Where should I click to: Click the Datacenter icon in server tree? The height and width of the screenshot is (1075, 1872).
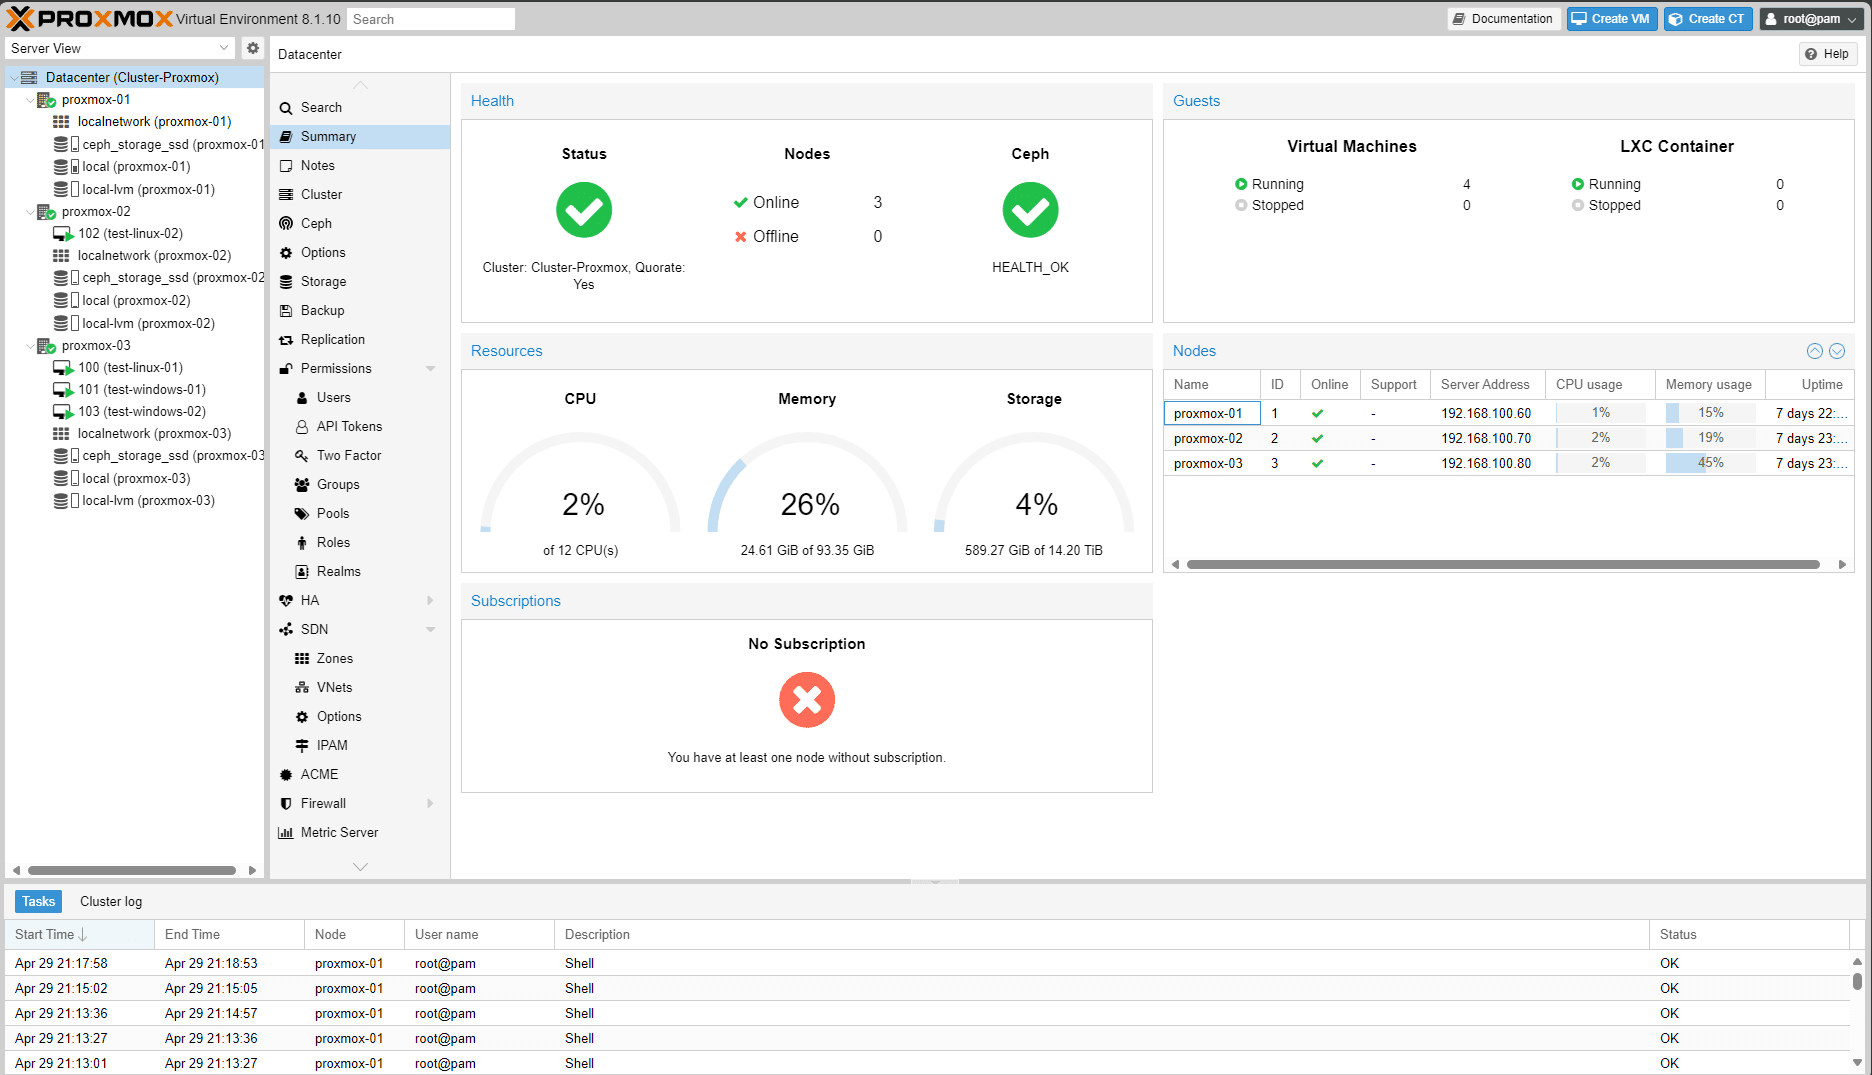[29, 78]
